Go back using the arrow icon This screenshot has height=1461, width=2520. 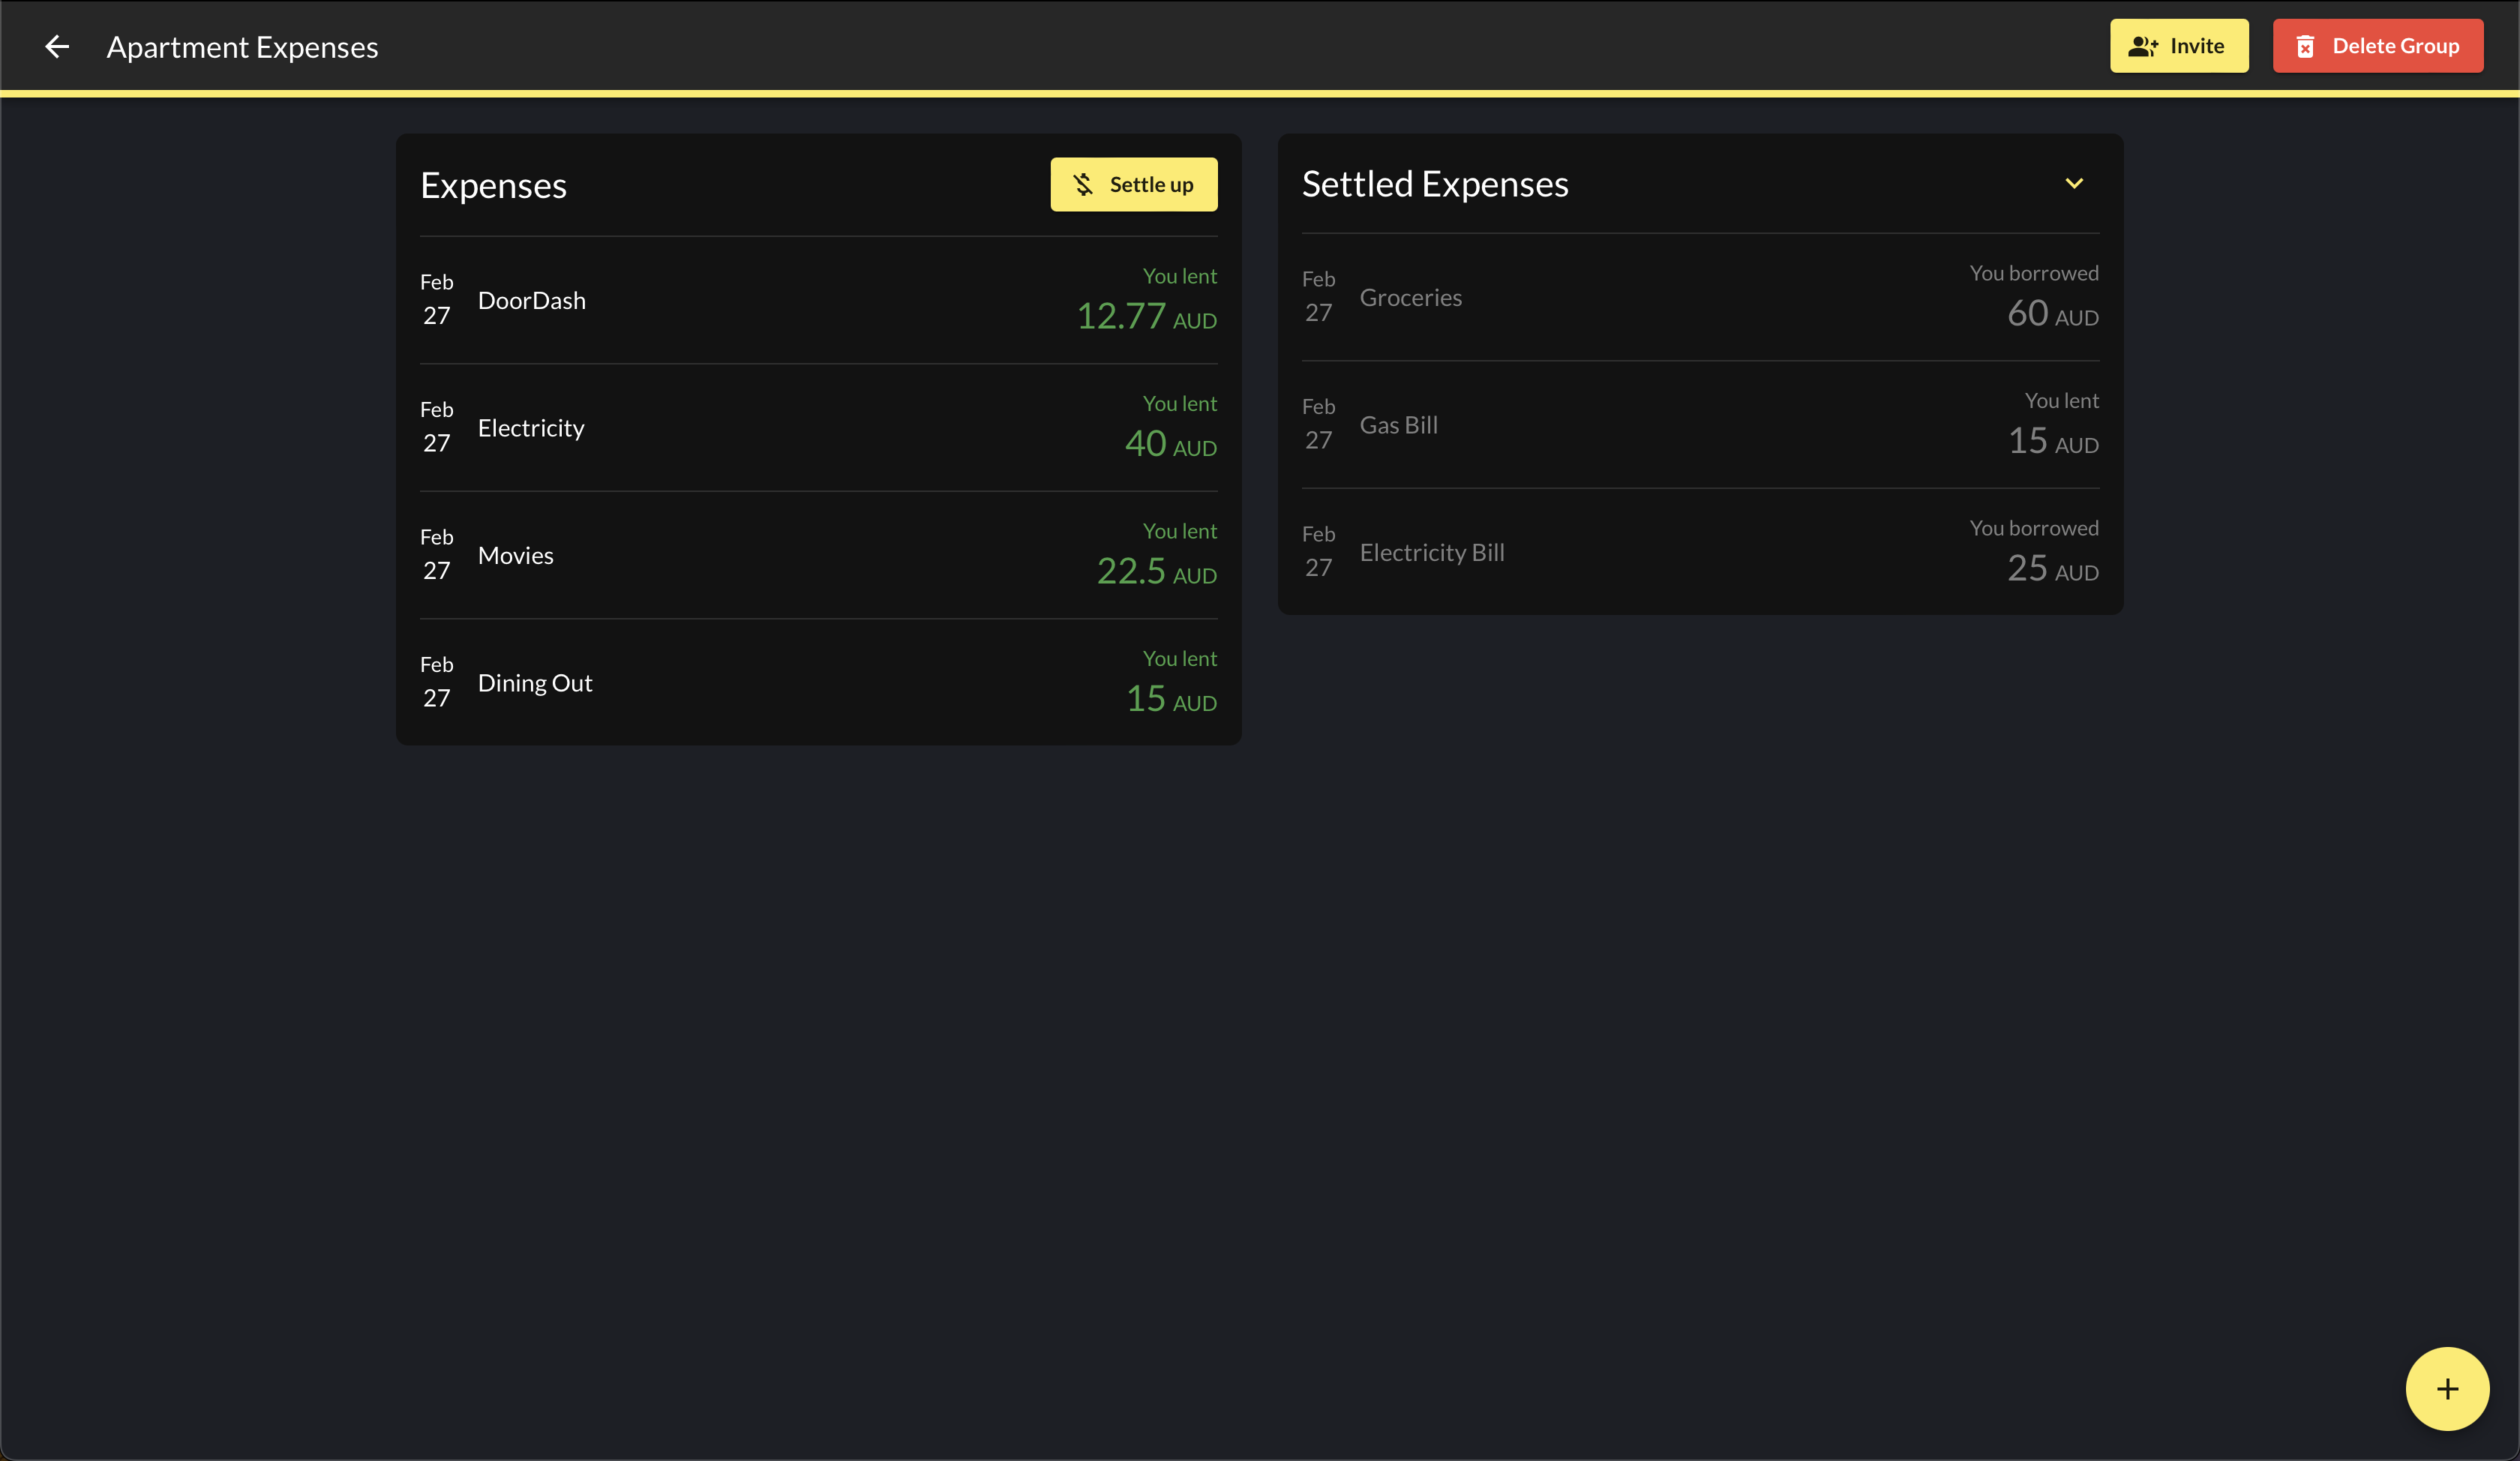tap(57, 46)
